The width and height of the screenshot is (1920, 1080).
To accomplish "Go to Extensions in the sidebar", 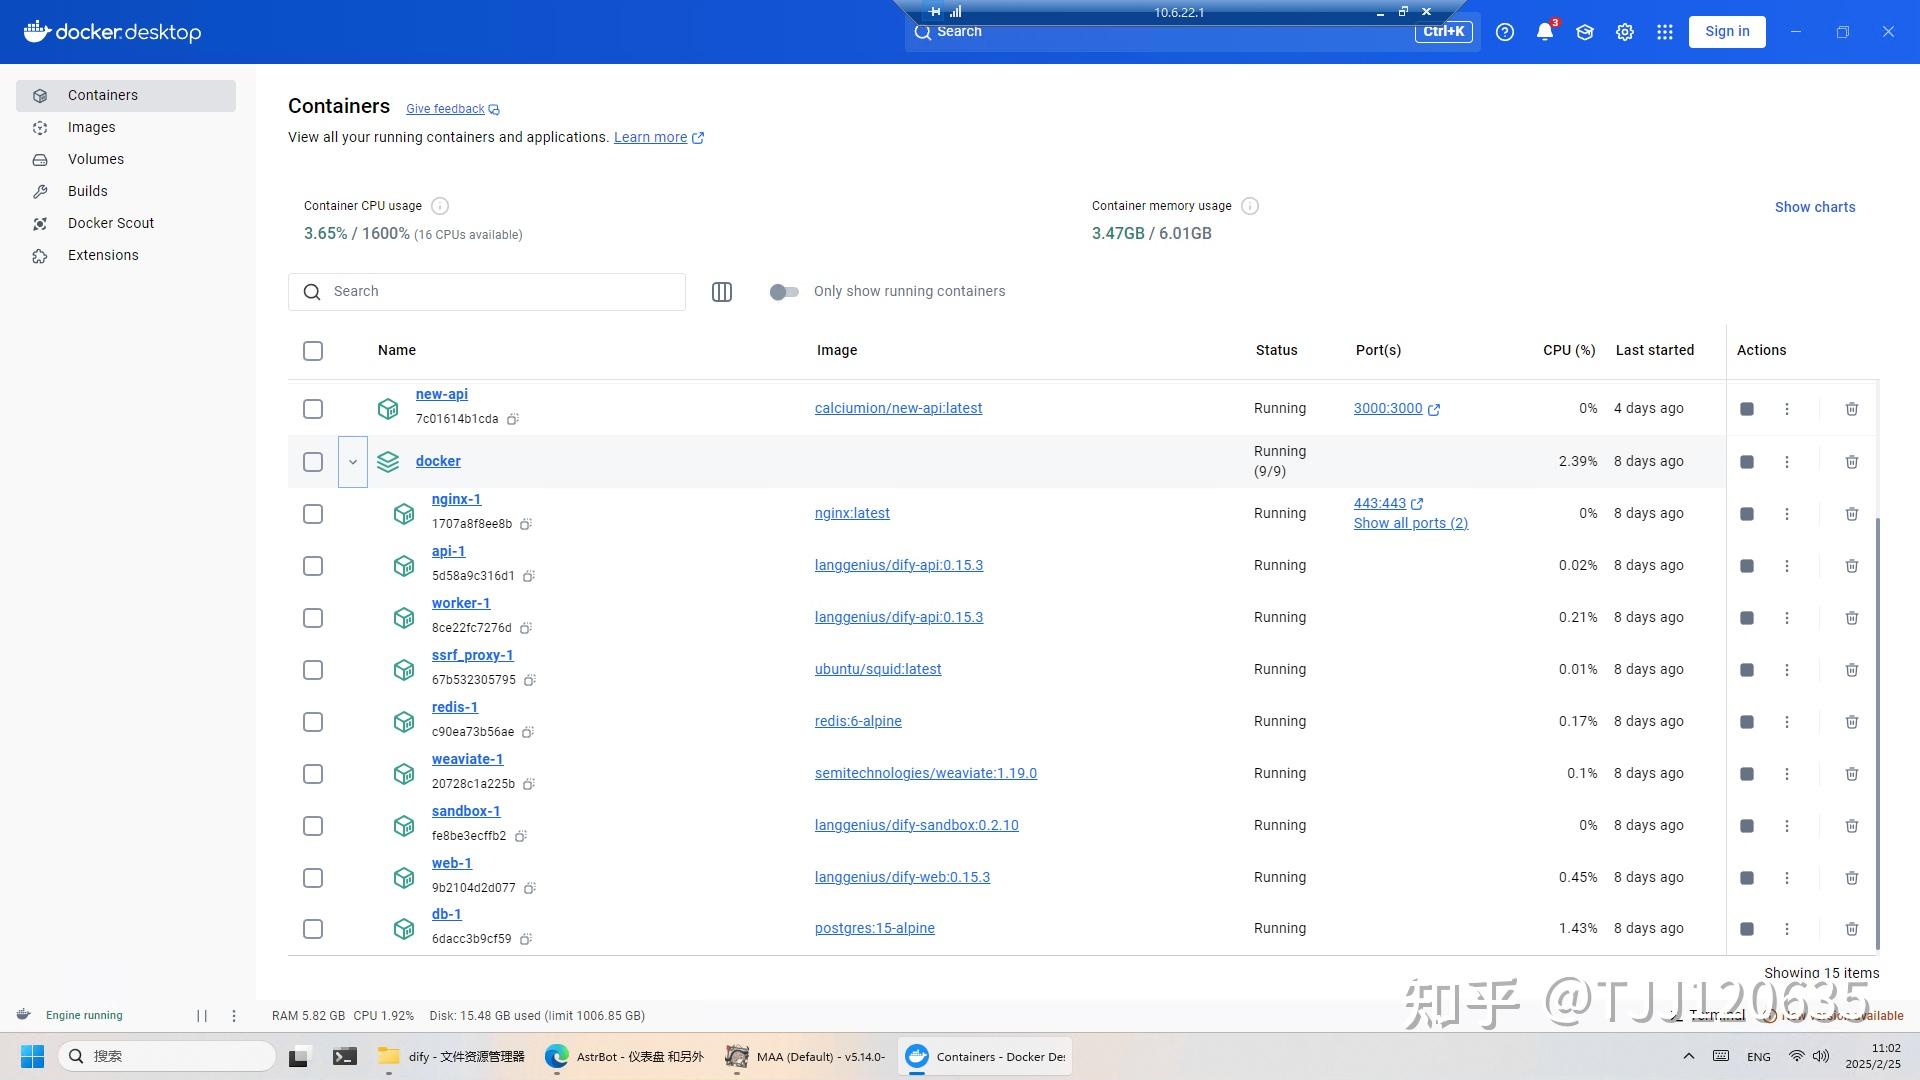I will pos(103,255).
